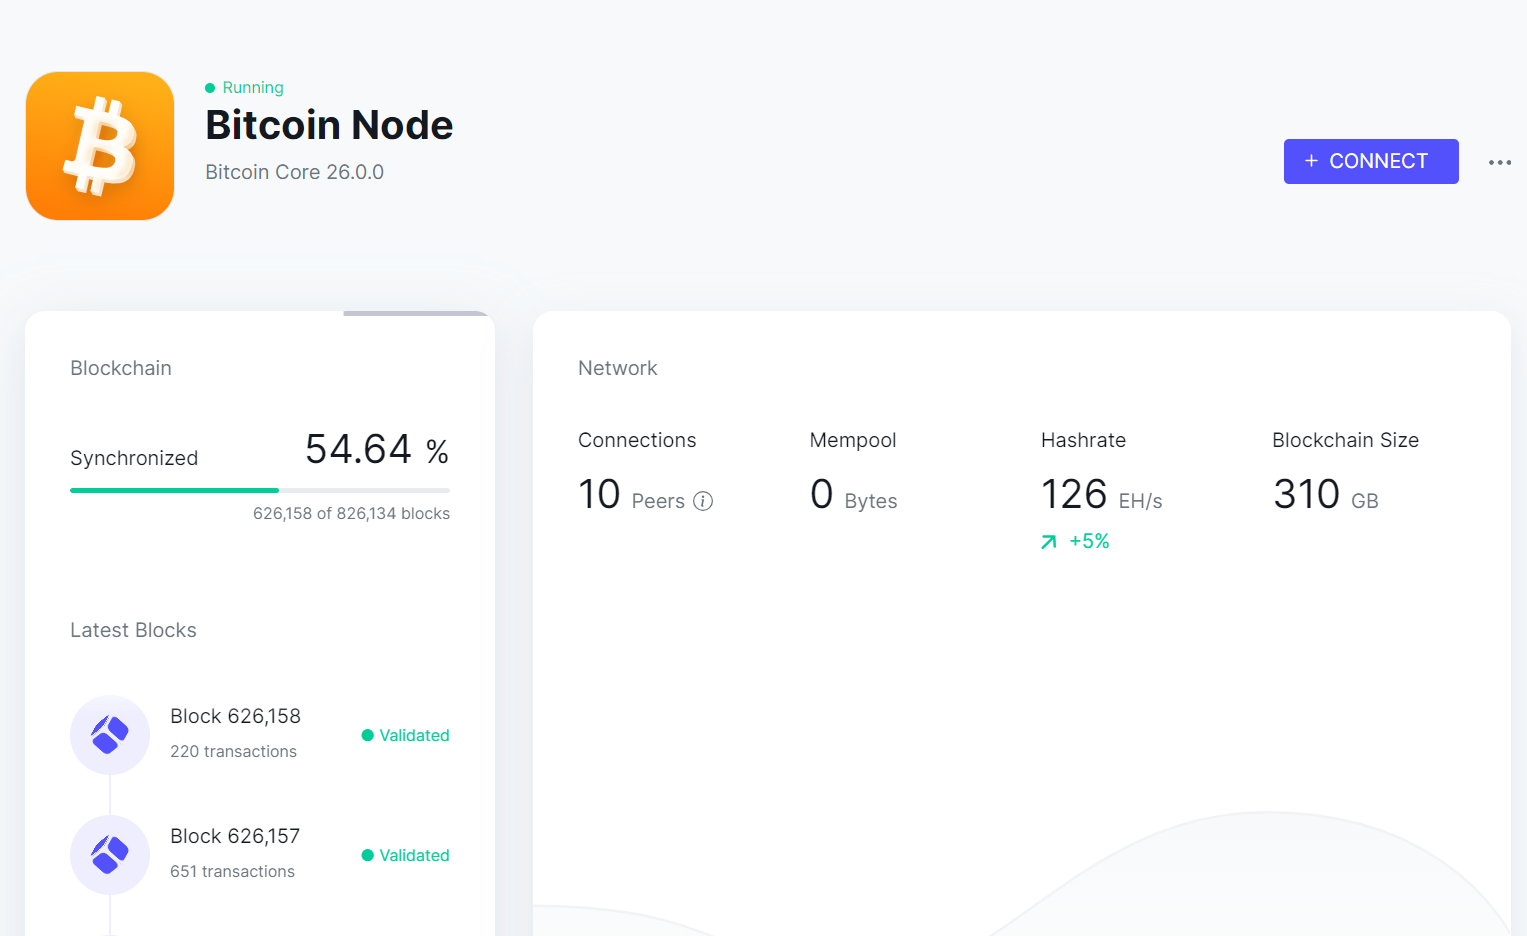Click the Block 626,157 cube icon
Image resolution: width=1527 pixels, height=936 pixels.
(x=110, y=855)
